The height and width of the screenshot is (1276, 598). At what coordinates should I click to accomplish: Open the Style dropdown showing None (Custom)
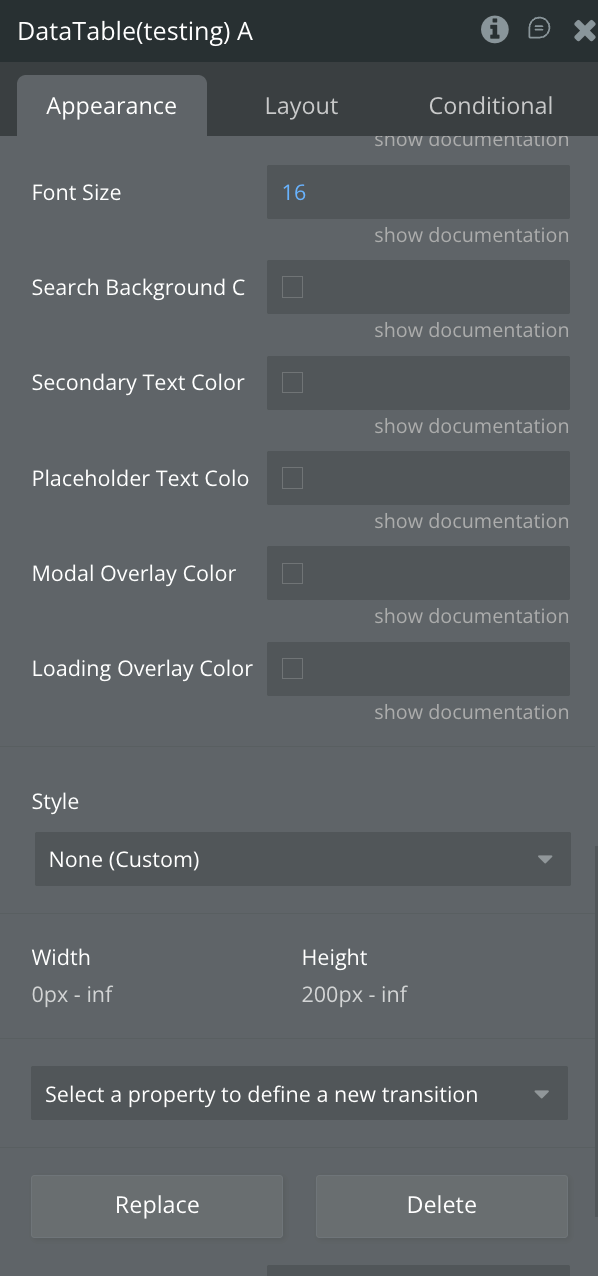click(303, 859)
